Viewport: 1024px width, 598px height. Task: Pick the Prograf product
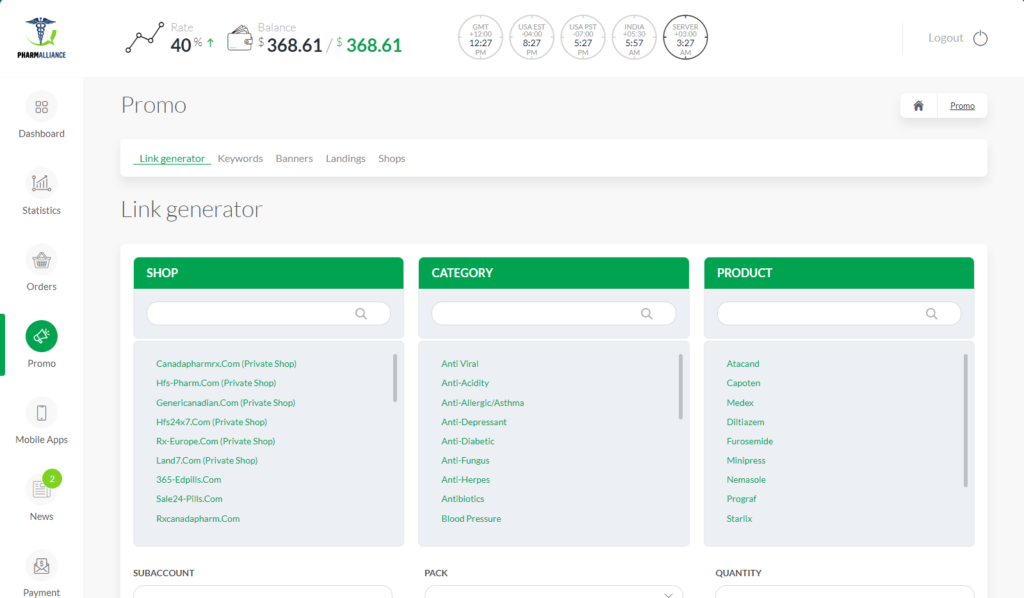(x=741, y=499)
